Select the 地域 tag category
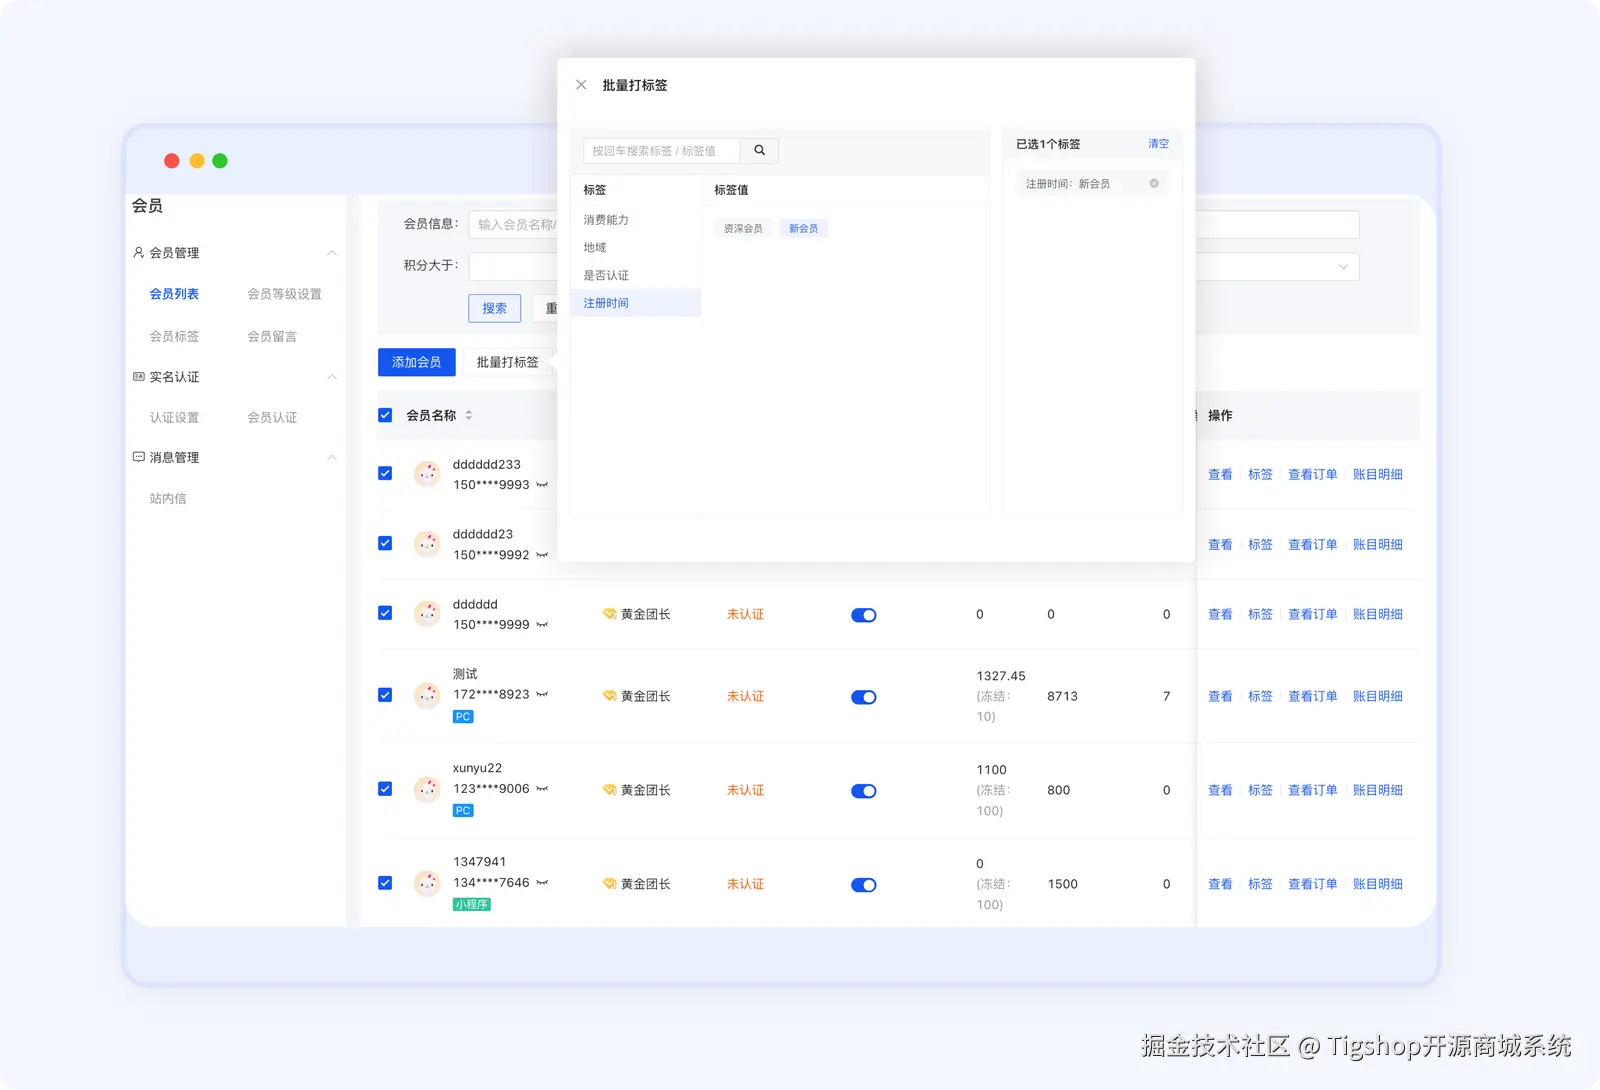The image size is (1600, 1090). [x=636, y=248]
